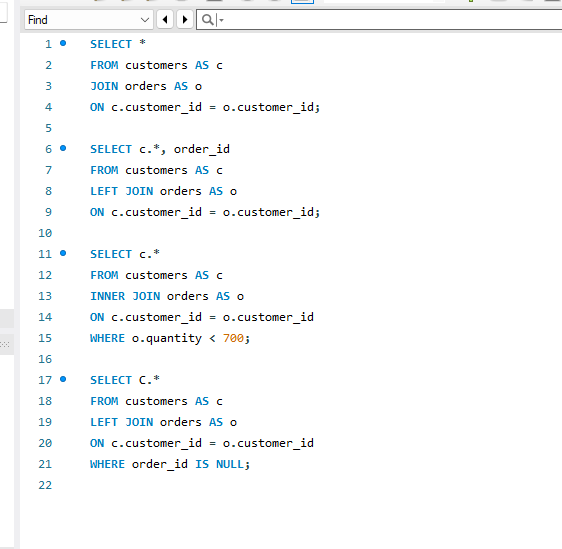Open search options magnifier dropdown
This screenshot has width=562, height=549.
coord(213,20)
